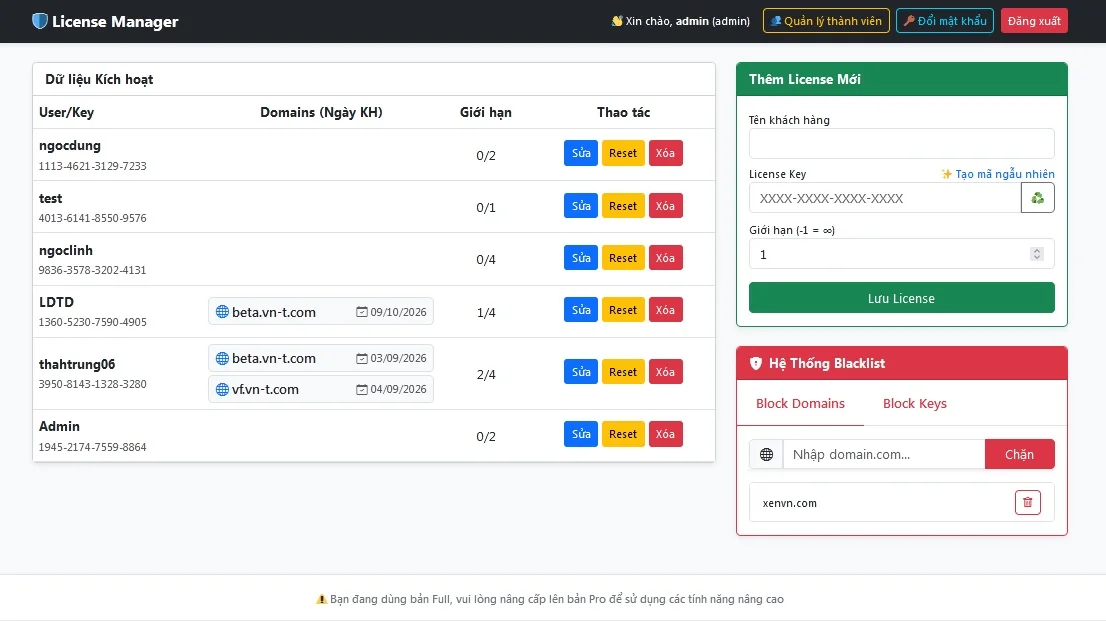Click Reset for ngoclinh

point(623,258)
